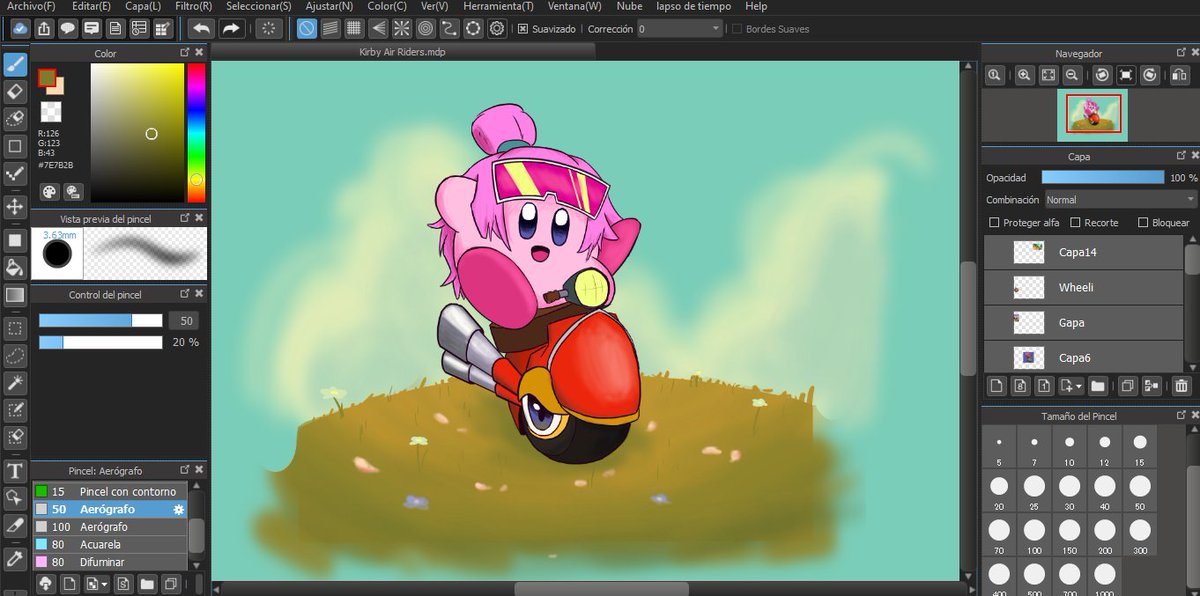Image resolution: width=1200 pixels, height=596 pixels.
Task: Undock the Control del pincel panel
Action: (x=185, y=294)
